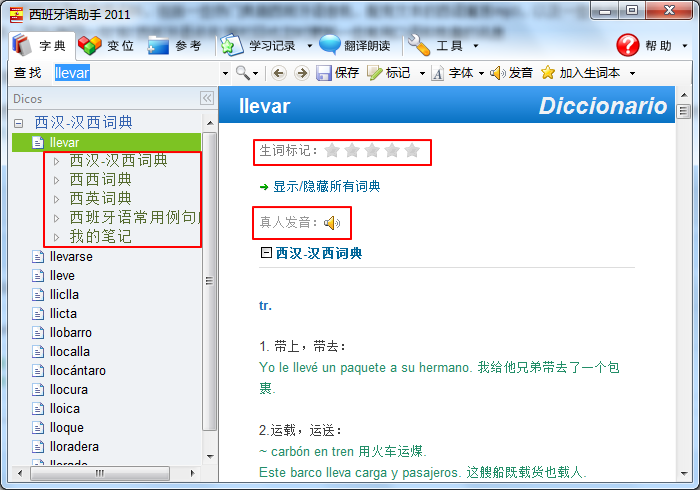Click 显示/隐藏所有词典 link
The width and height of the screenshot is (700, 490).
click(326, 187)
